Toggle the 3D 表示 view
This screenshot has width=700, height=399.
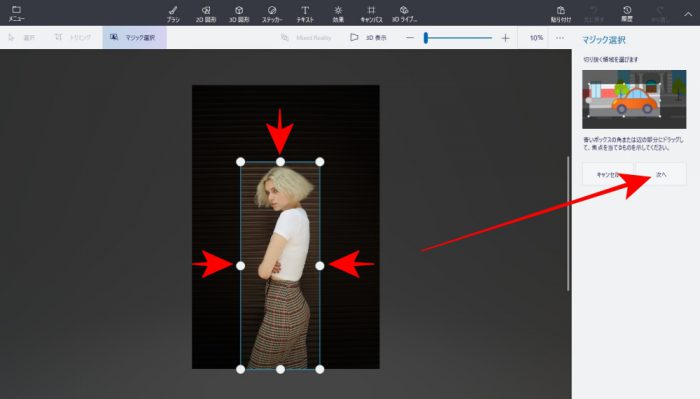click(368, 37)
